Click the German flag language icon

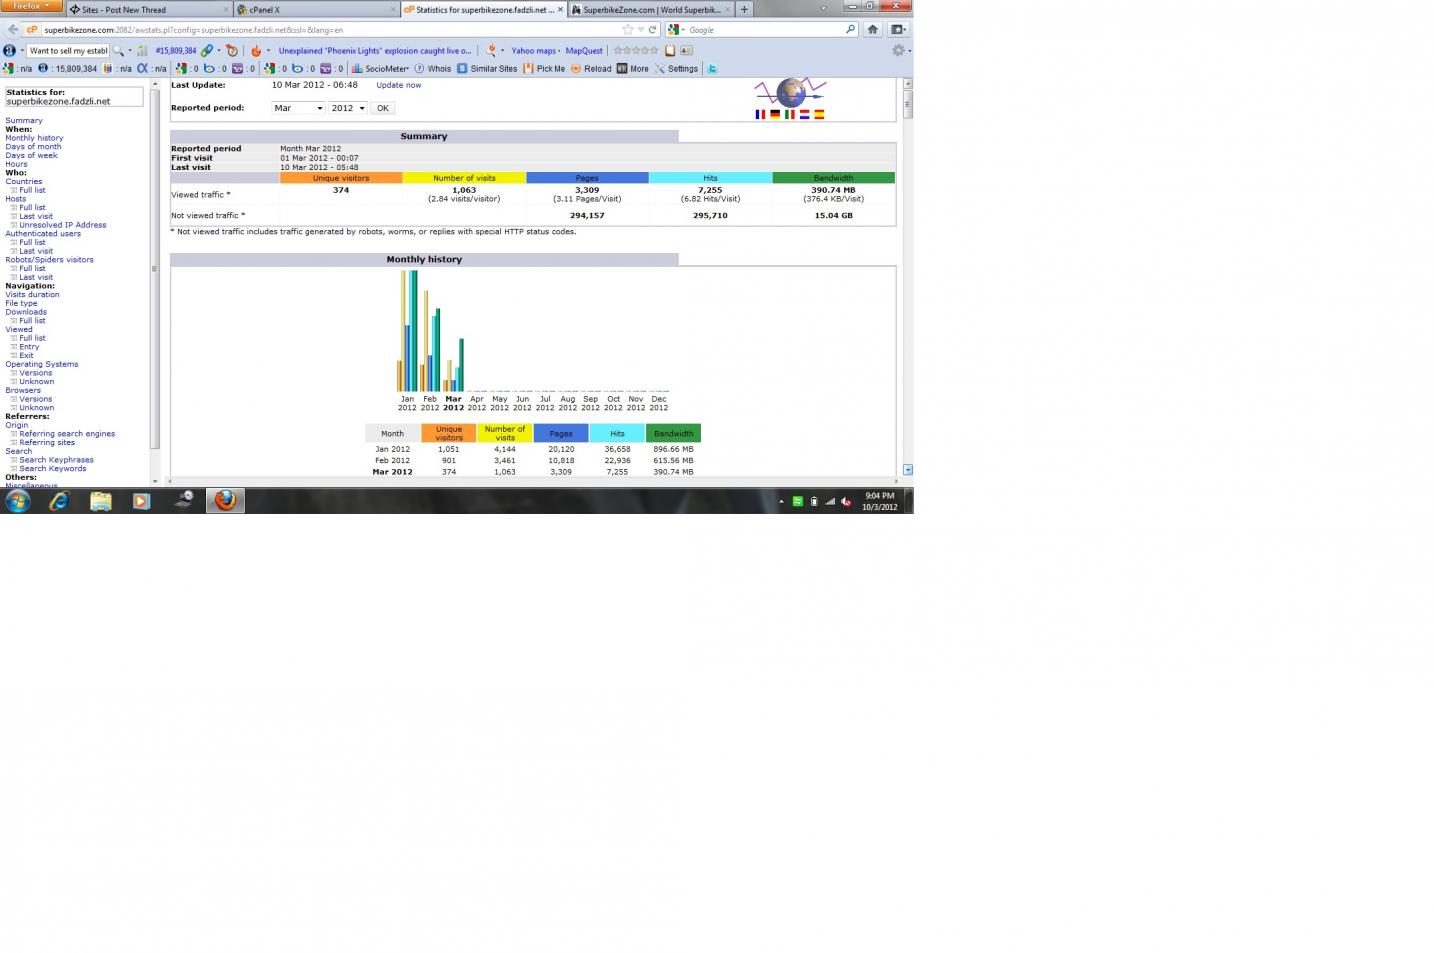[775, 114]
